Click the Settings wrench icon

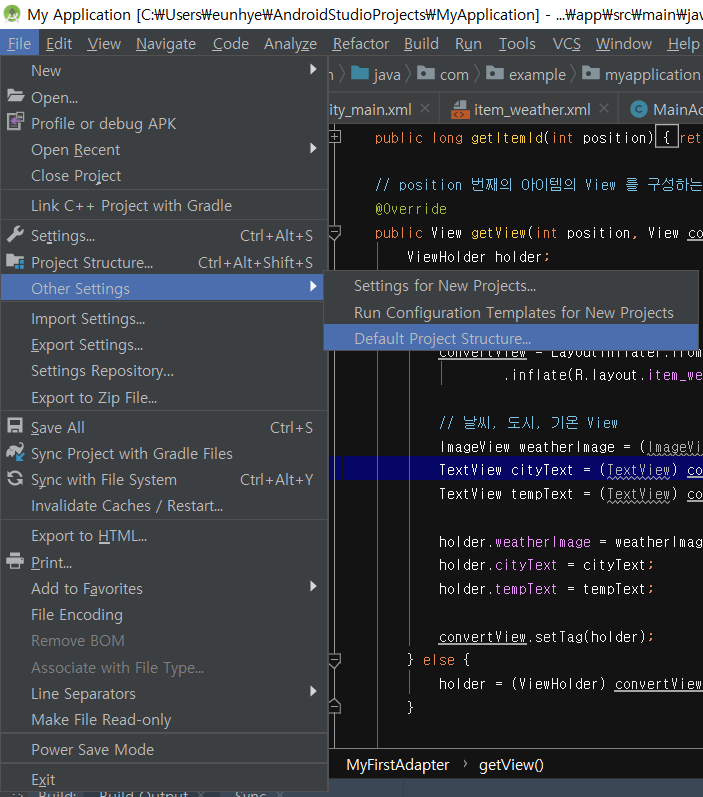[15, 234]
